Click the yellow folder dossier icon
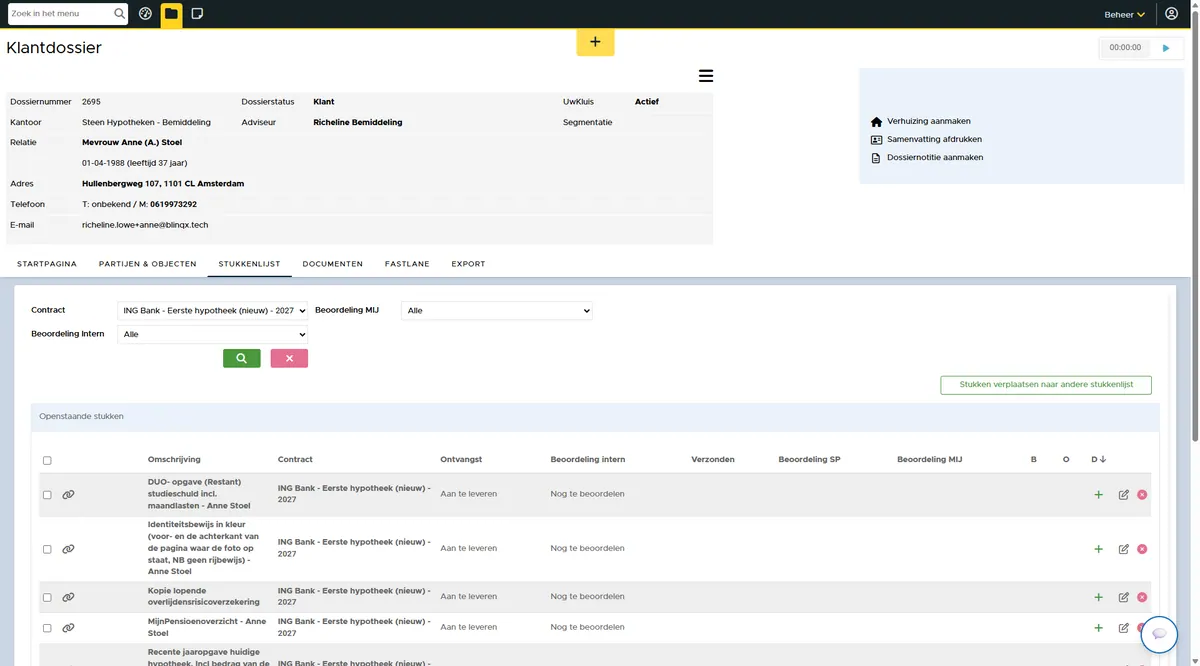Screen dimensions: 1200x666 click(x=171, y=14)
